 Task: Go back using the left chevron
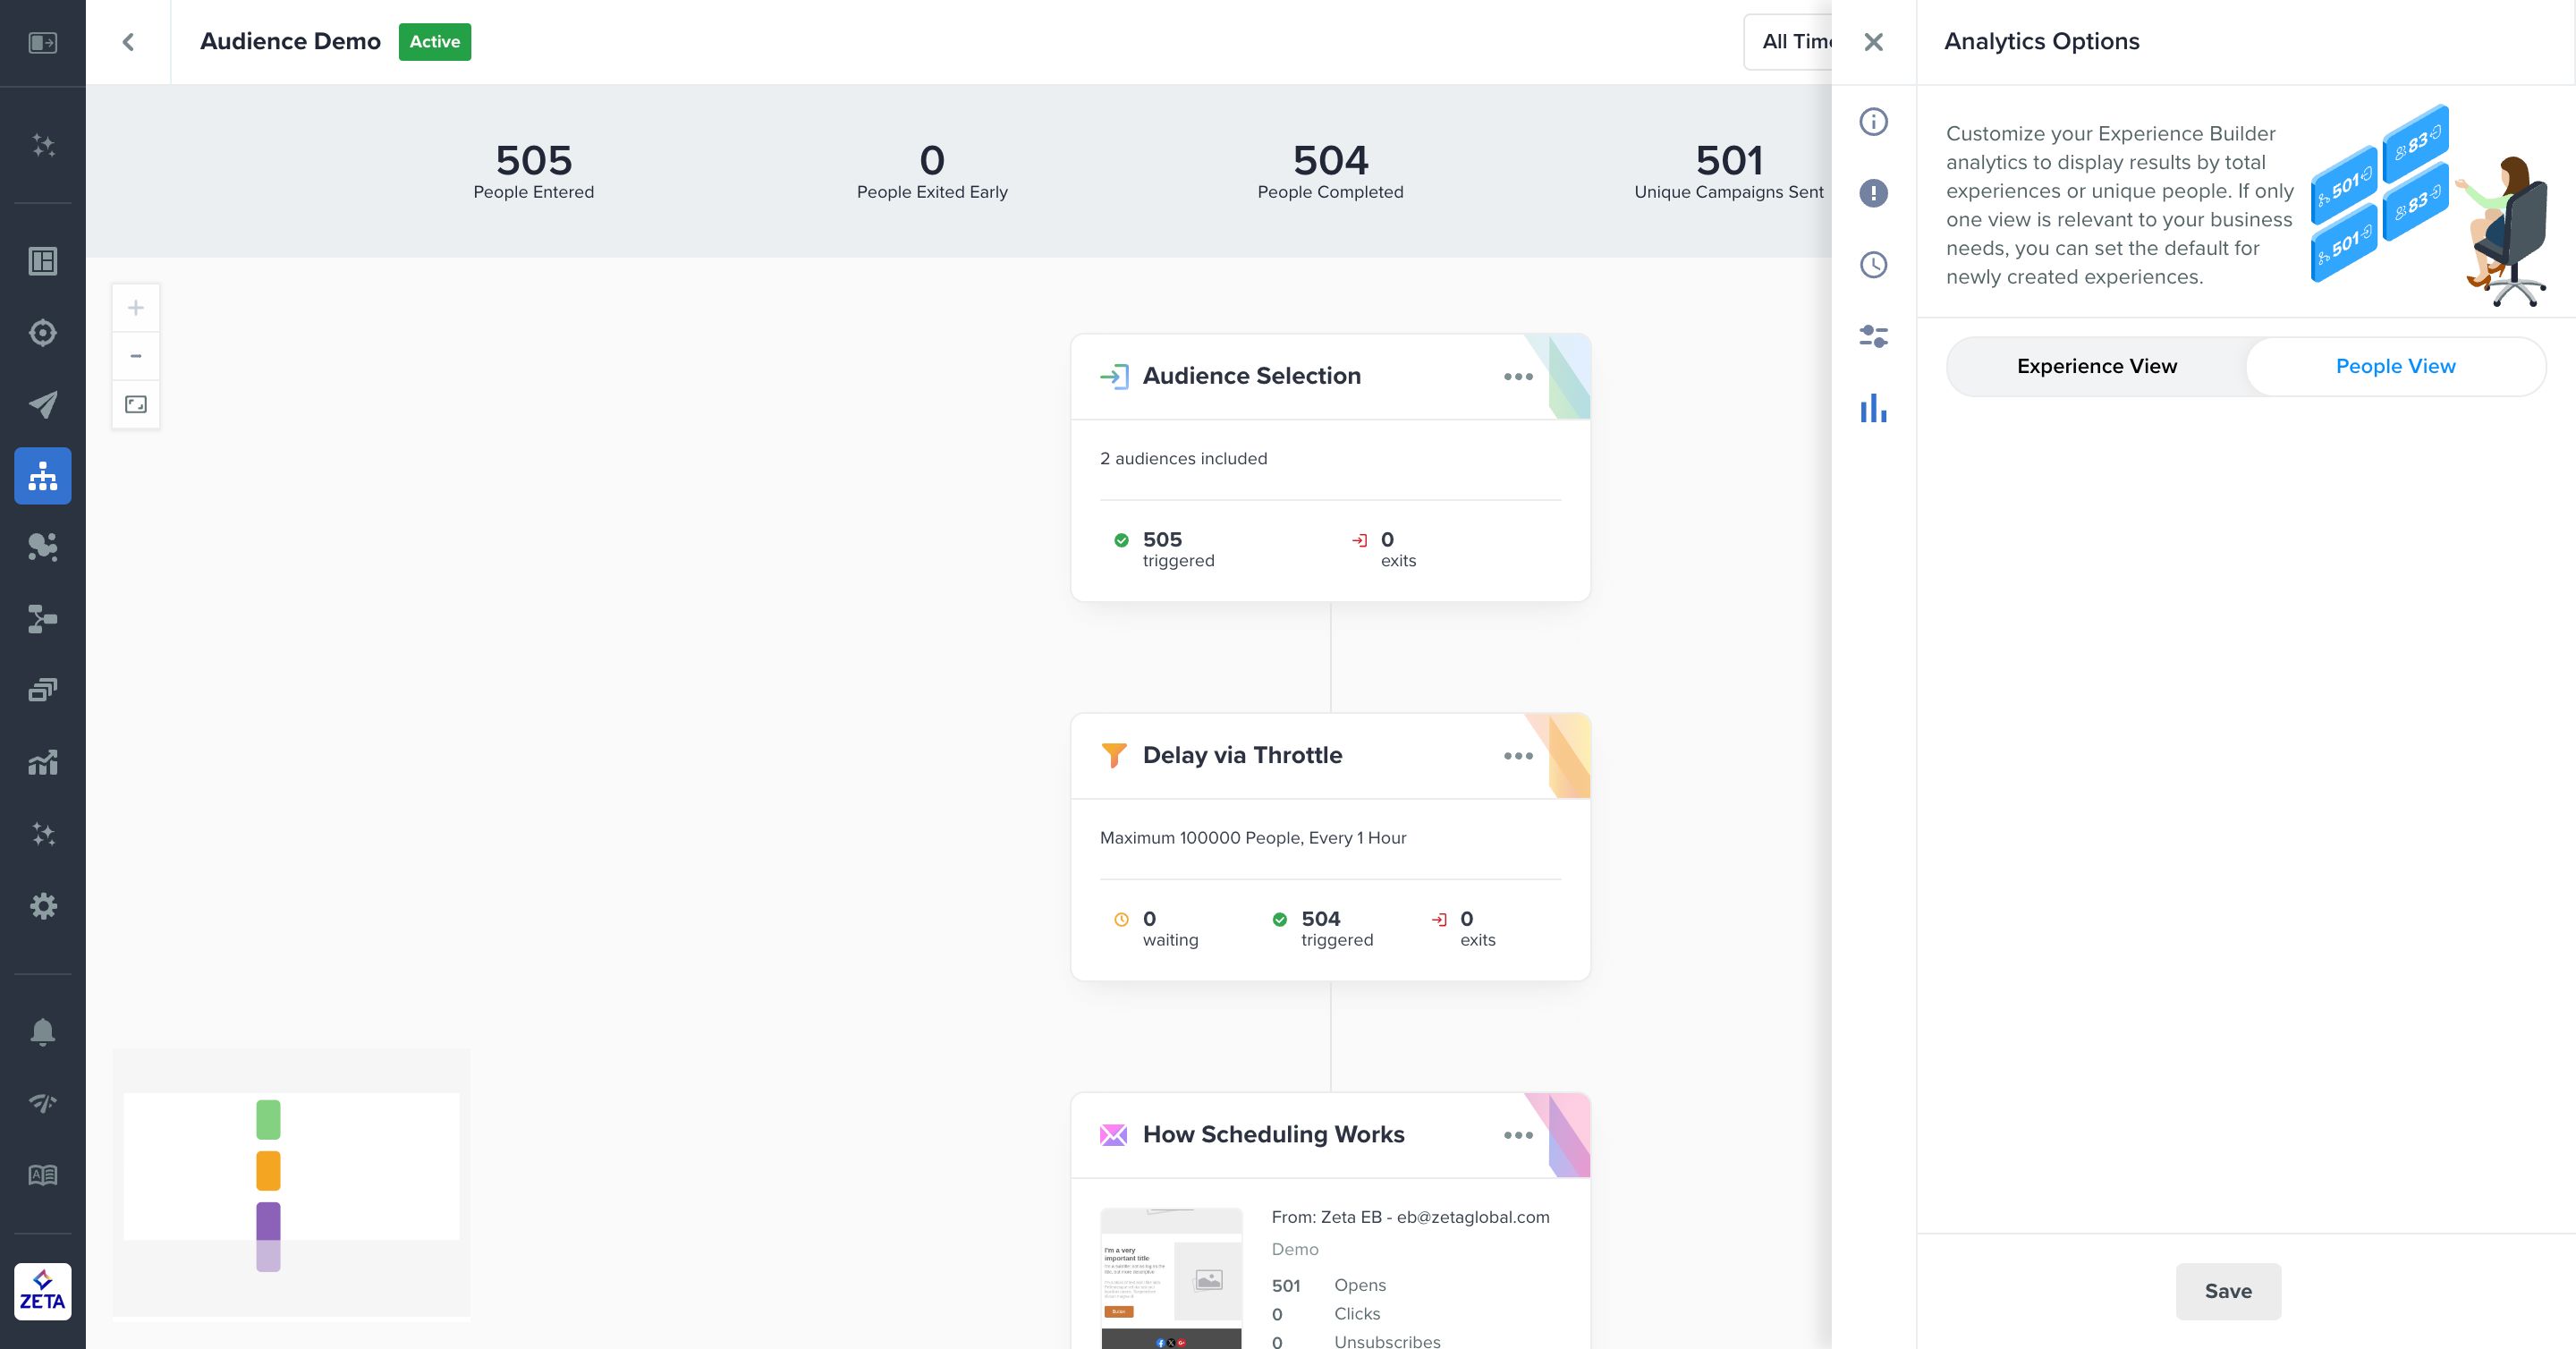tap(128, 42)
